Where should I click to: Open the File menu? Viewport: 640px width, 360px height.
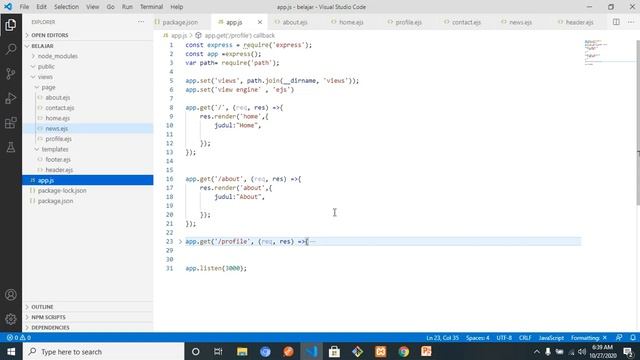(x=24, y=7)
